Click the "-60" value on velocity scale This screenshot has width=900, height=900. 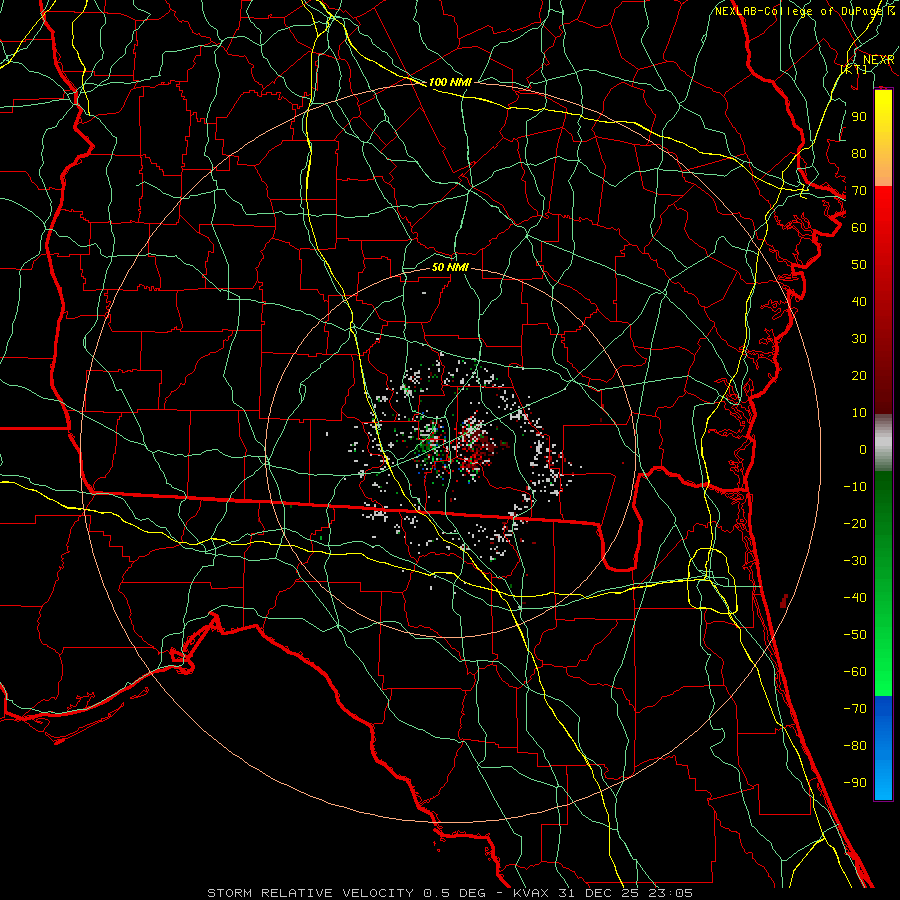point(855,672)
